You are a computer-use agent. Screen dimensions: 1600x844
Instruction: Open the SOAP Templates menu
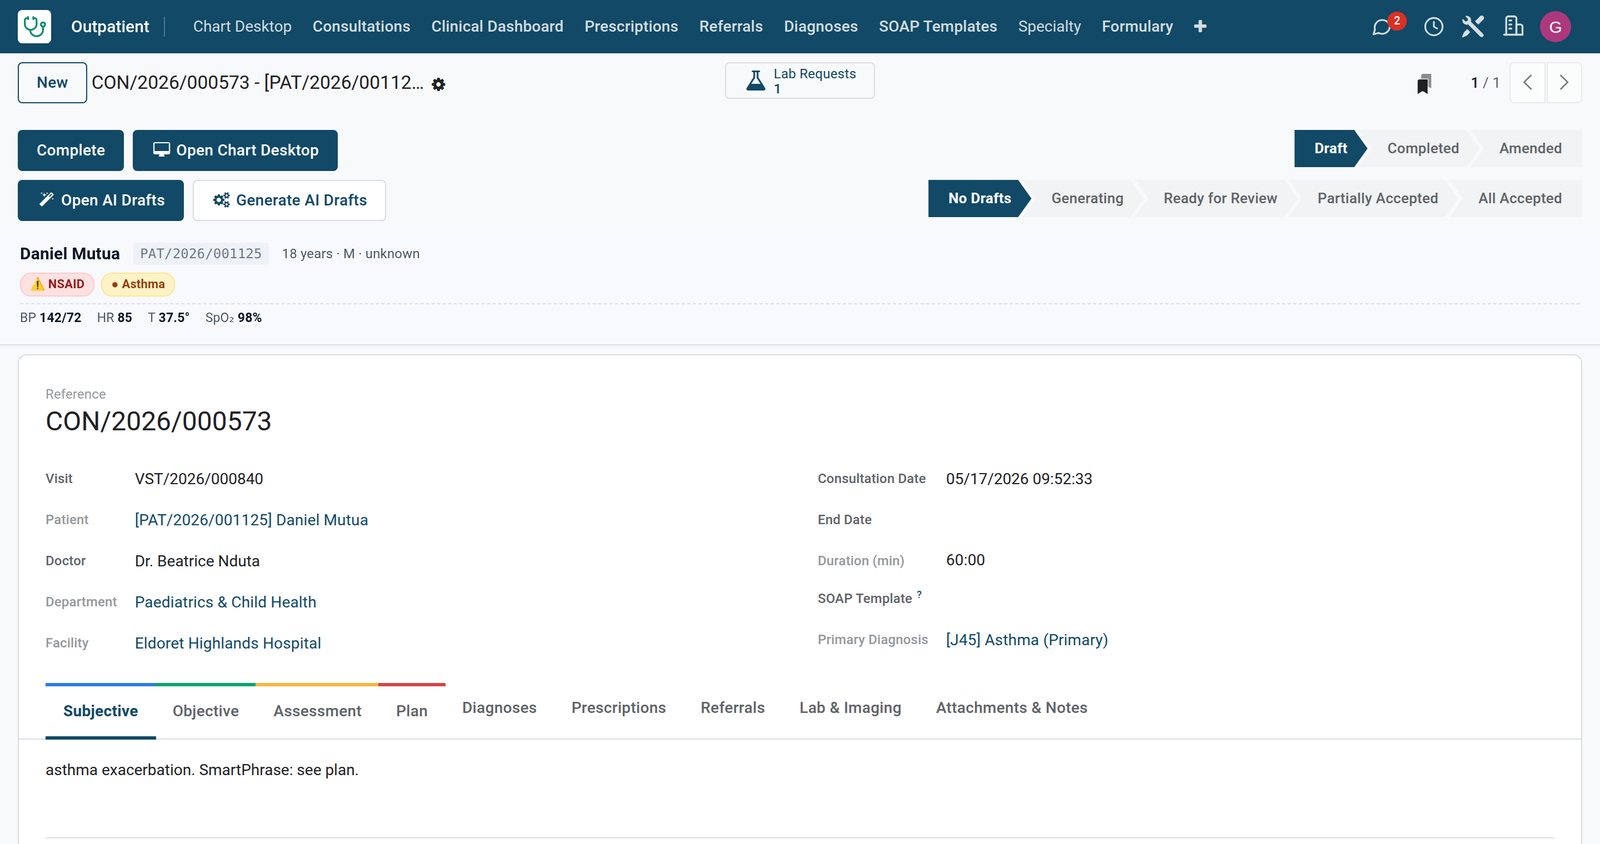(938, 26)
